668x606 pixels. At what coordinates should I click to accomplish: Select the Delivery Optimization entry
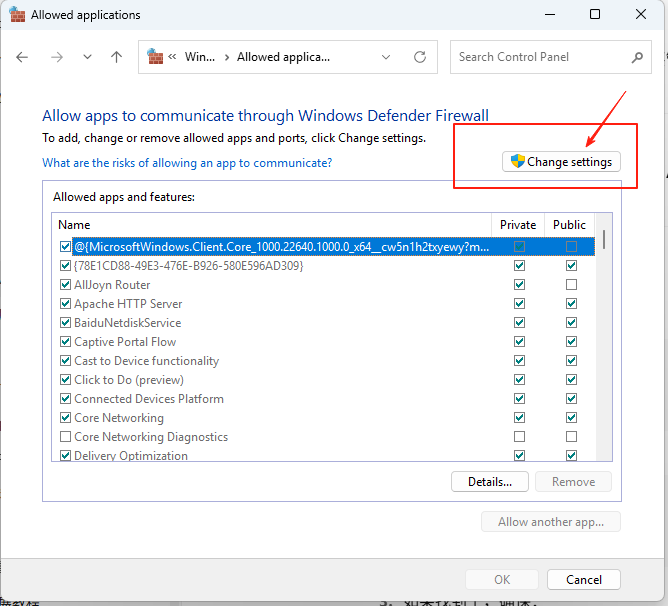pyautogui.click(x=131, y=456)
